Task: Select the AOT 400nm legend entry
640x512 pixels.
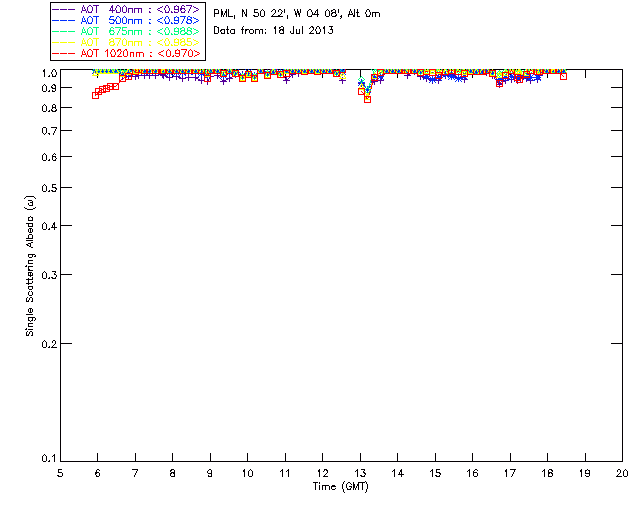Action: (x=126, y=9)
